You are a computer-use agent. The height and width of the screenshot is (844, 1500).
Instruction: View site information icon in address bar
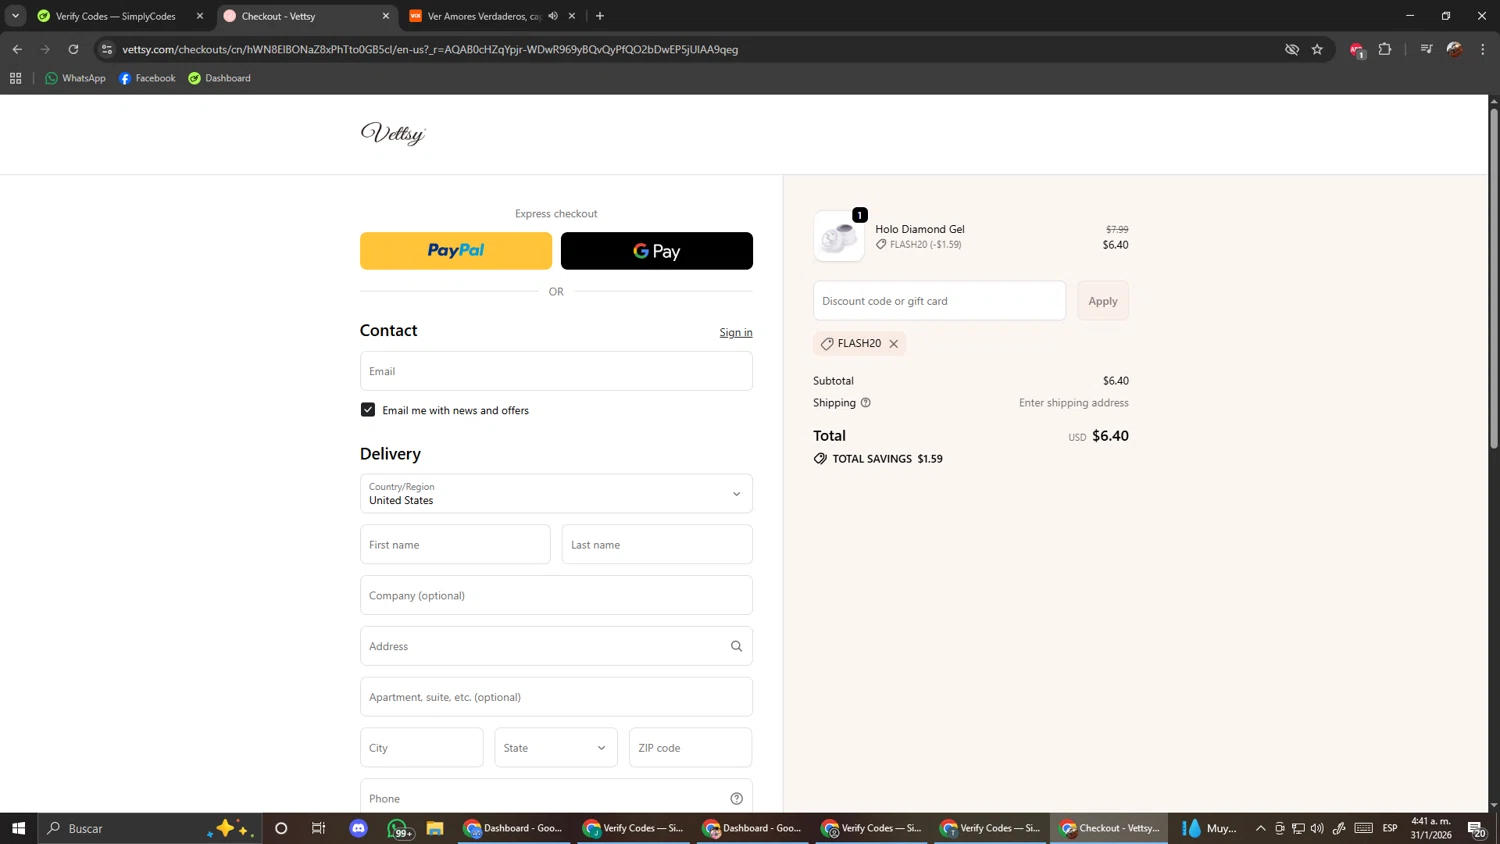(x=107, y=49)
